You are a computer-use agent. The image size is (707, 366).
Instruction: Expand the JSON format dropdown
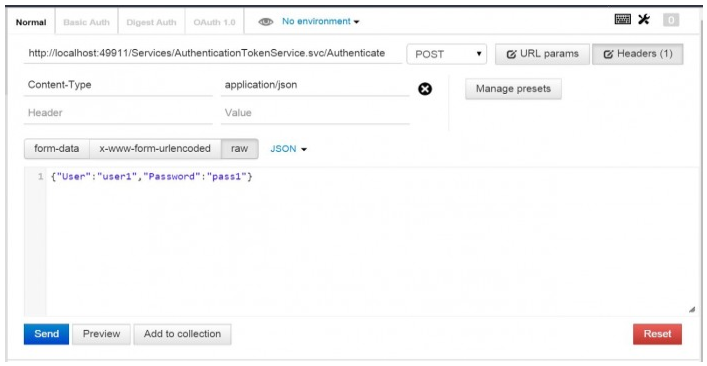click(289, 149)
